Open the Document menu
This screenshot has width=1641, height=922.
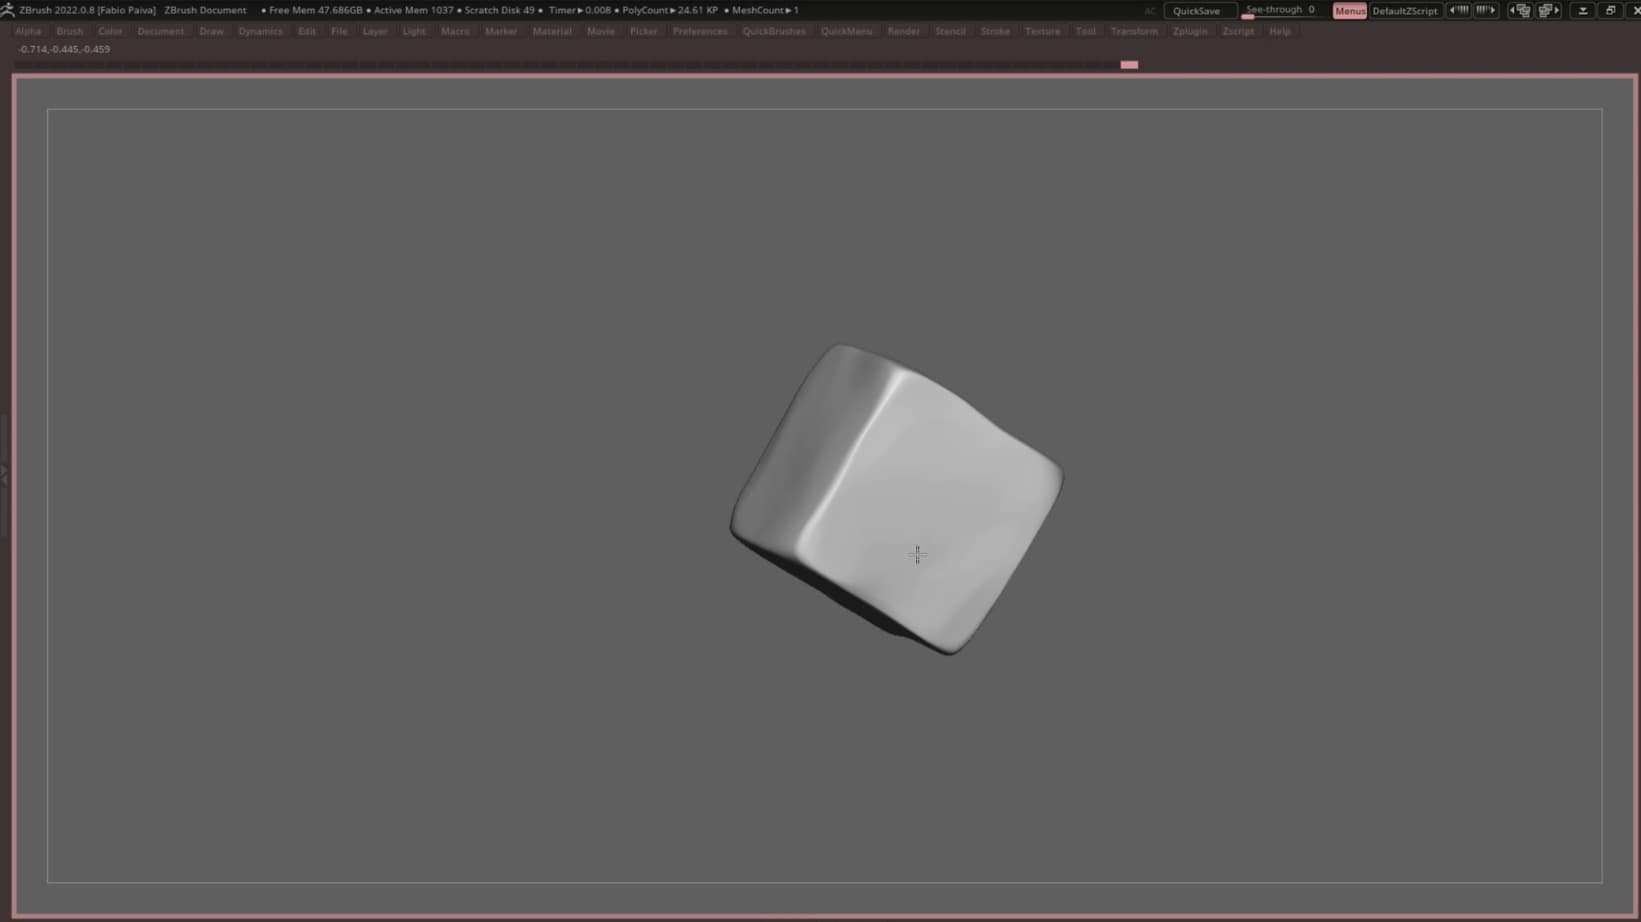161,31
